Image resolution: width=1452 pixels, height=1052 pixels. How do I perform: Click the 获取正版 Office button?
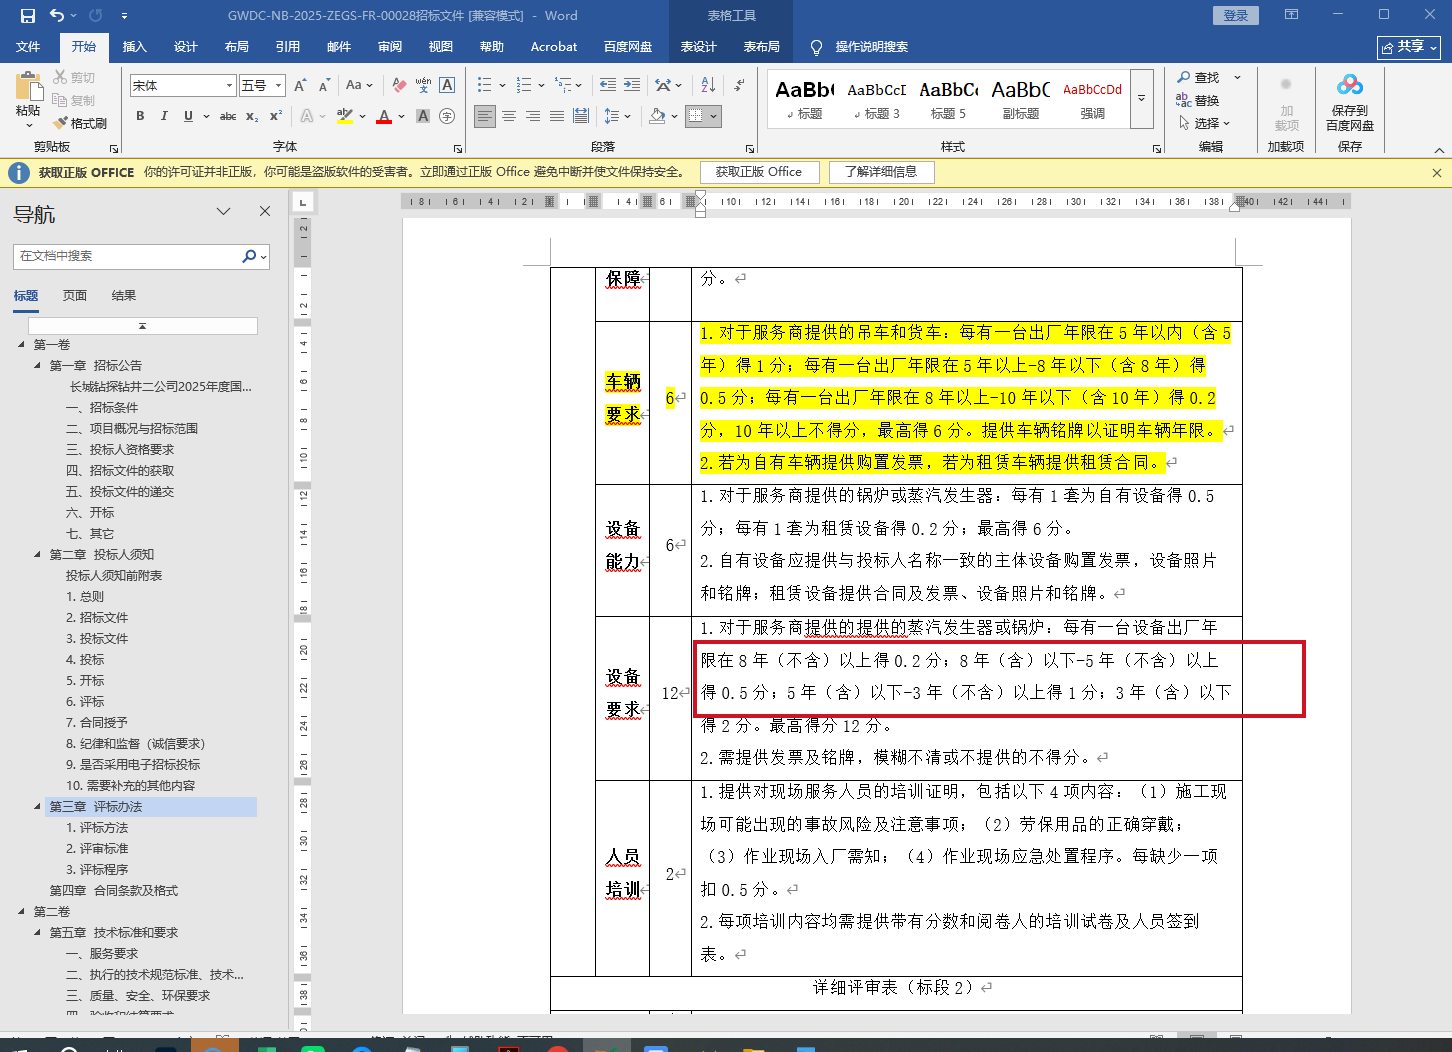(759, 172)
